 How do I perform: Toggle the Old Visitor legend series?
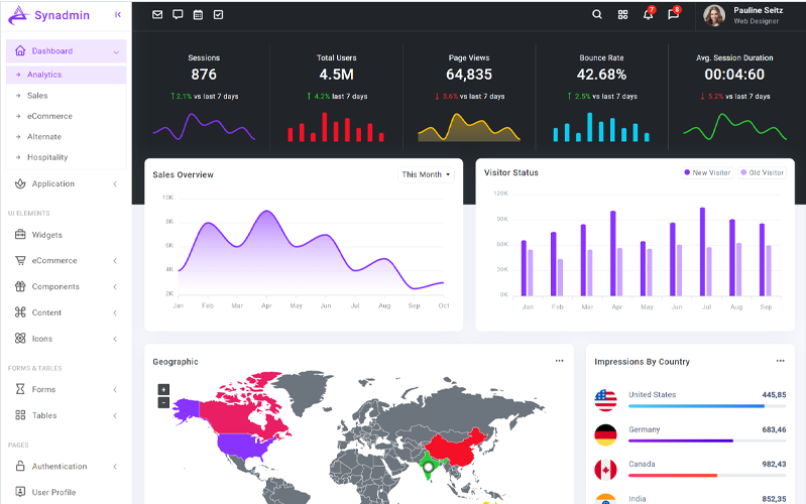[762, 173]
